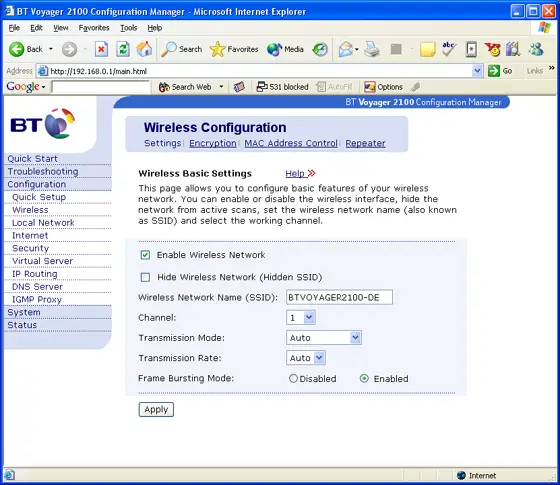Click the AutoFill toolbar button
This screenshot has width=560, height=485.
click(335, 87)
